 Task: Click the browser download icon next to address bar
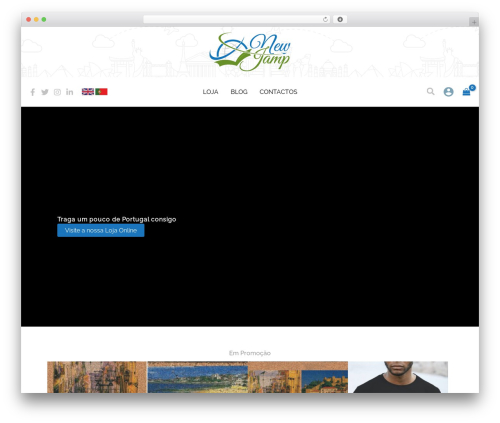[x=340, y=20]
